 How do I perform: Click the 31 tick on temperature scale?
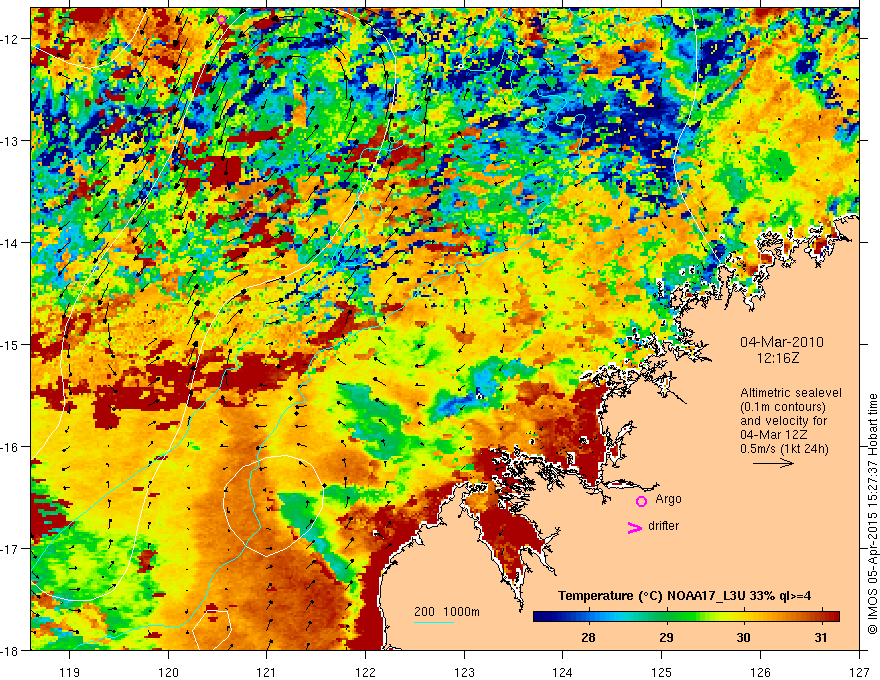coord(821,637)
